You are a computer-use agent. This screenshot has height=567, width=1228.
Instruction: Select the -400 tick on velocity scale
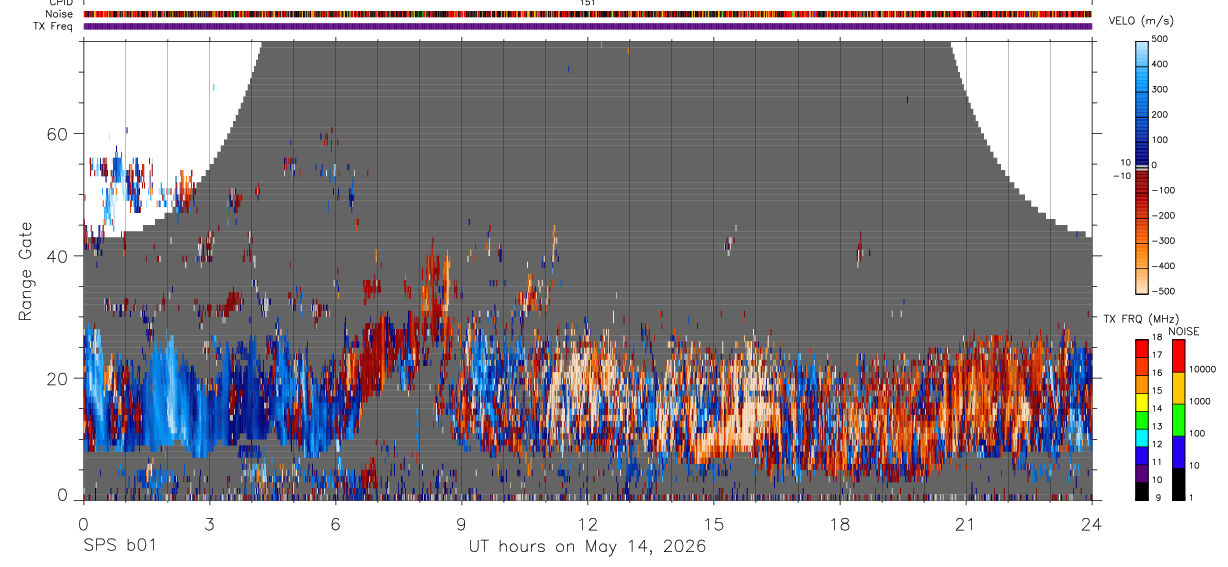[x=1164, y=266]
